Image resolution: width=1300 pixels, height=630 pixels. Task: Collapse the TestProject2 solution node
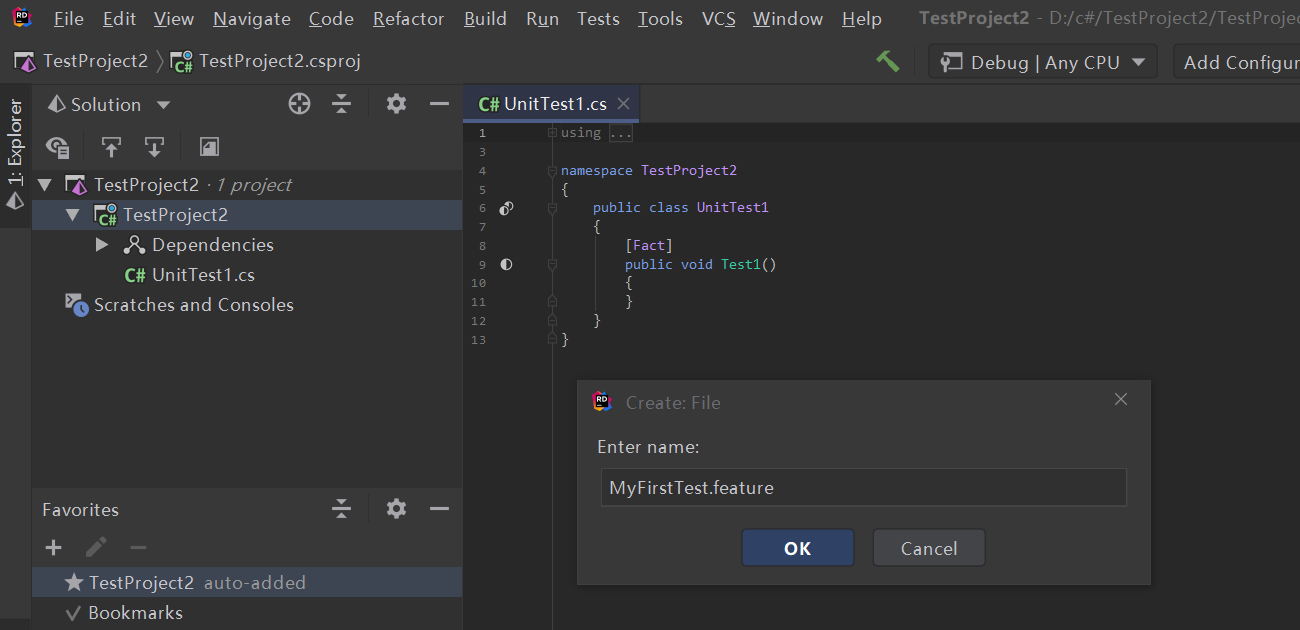coord(44,185)
